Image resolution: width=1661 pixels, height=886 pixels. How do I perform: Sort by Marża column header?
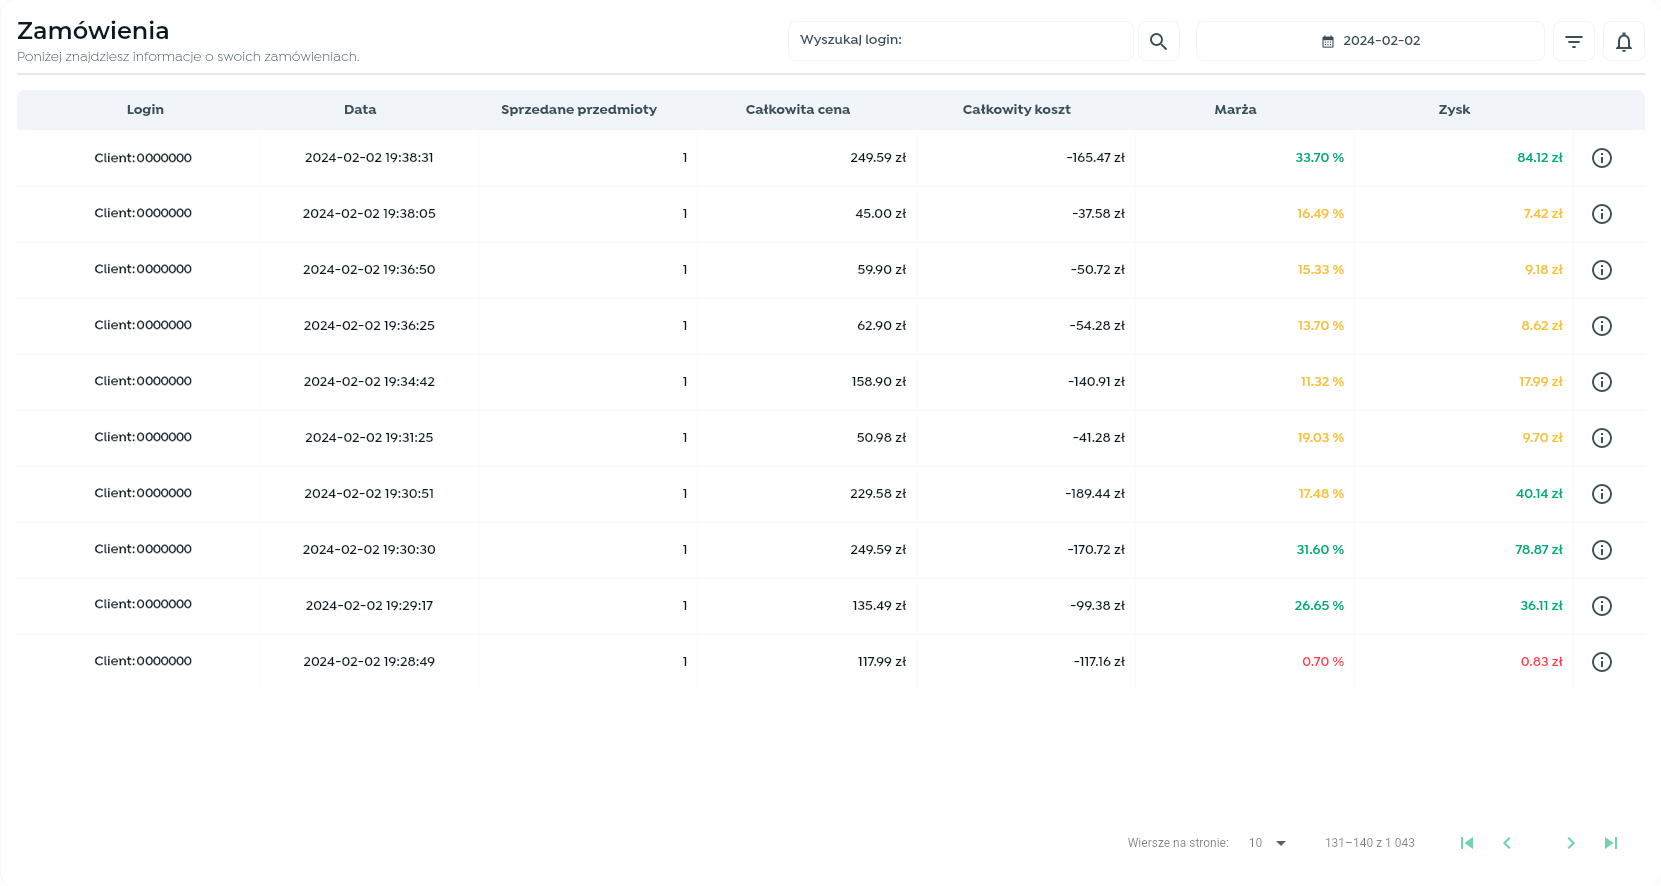(x=1235, y=110)
